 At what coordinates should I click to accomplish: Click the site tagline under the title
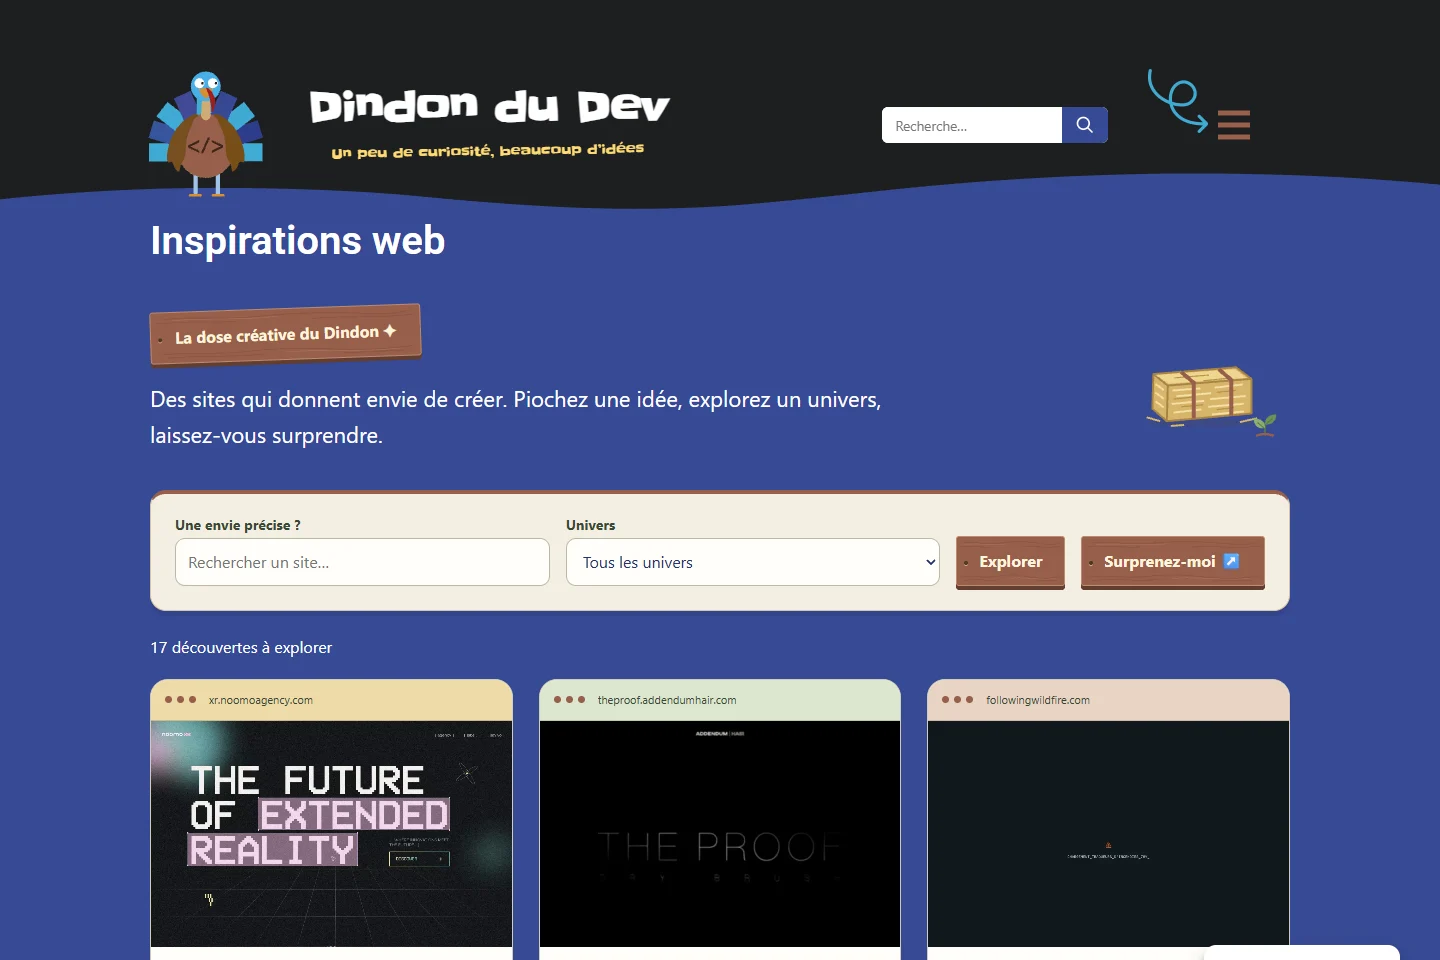coord(488,150)
